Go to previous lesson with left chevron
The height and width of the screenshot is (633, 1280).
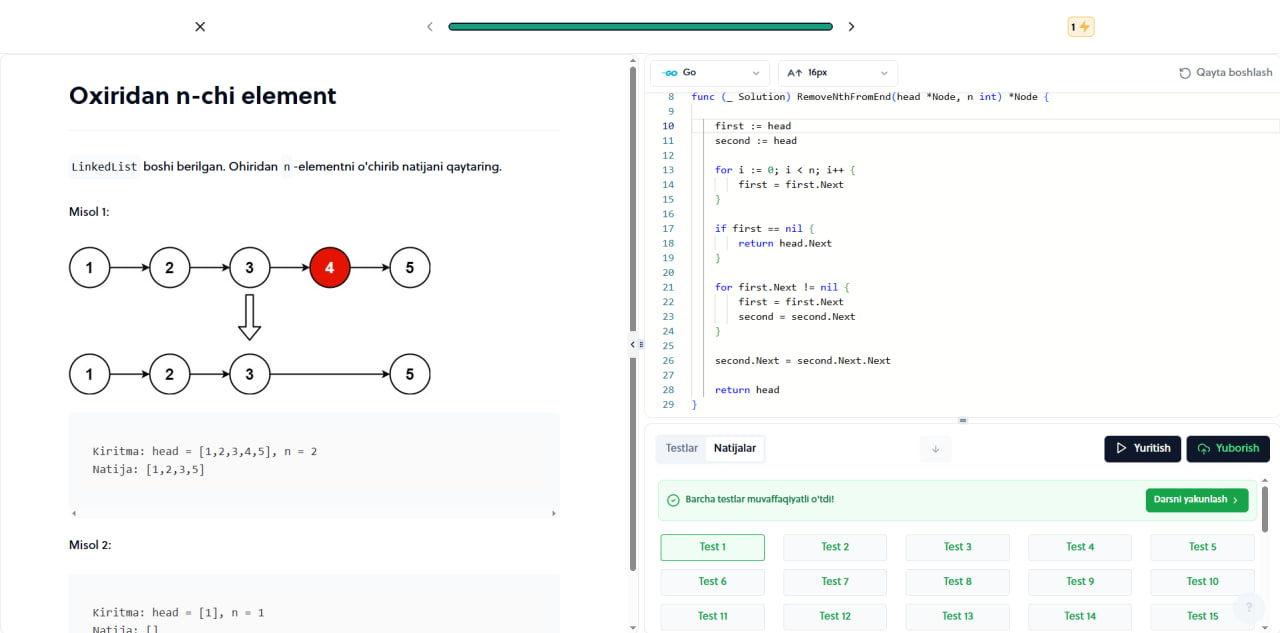(x=430, y=27)
